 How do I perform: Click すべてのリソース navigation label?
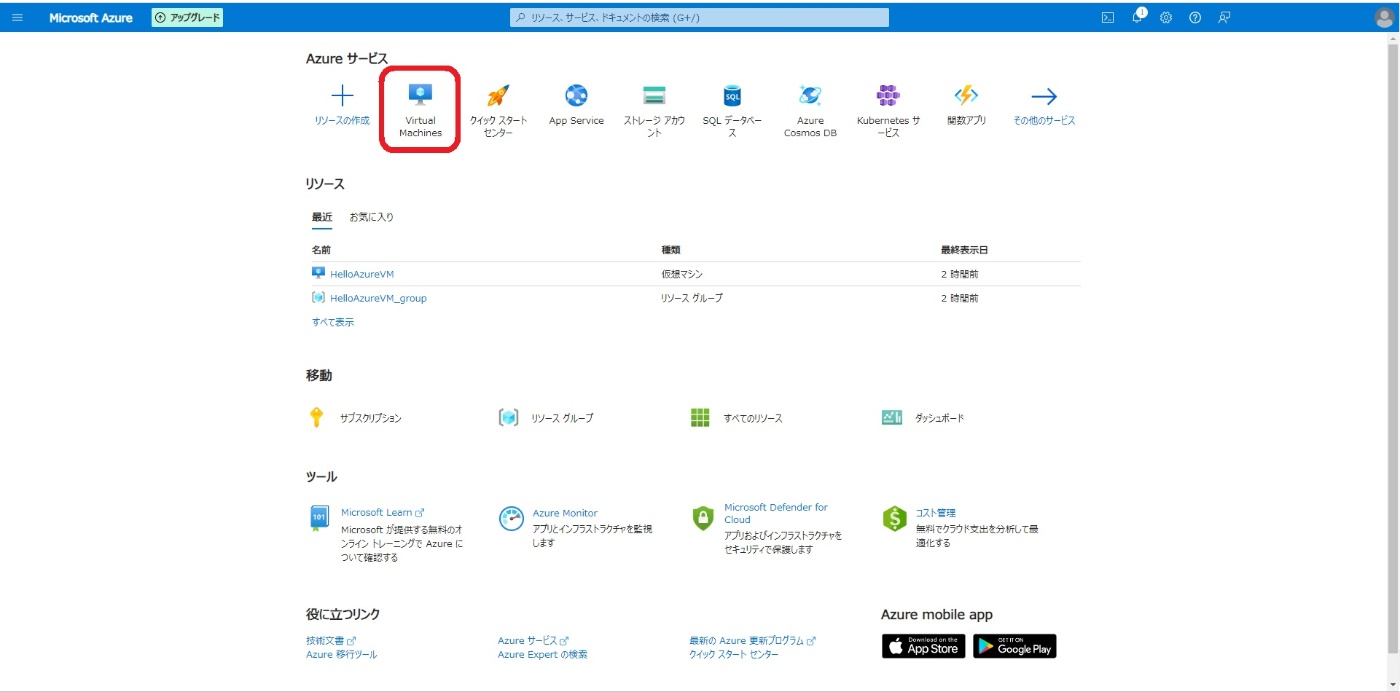(x=753, y=418)
